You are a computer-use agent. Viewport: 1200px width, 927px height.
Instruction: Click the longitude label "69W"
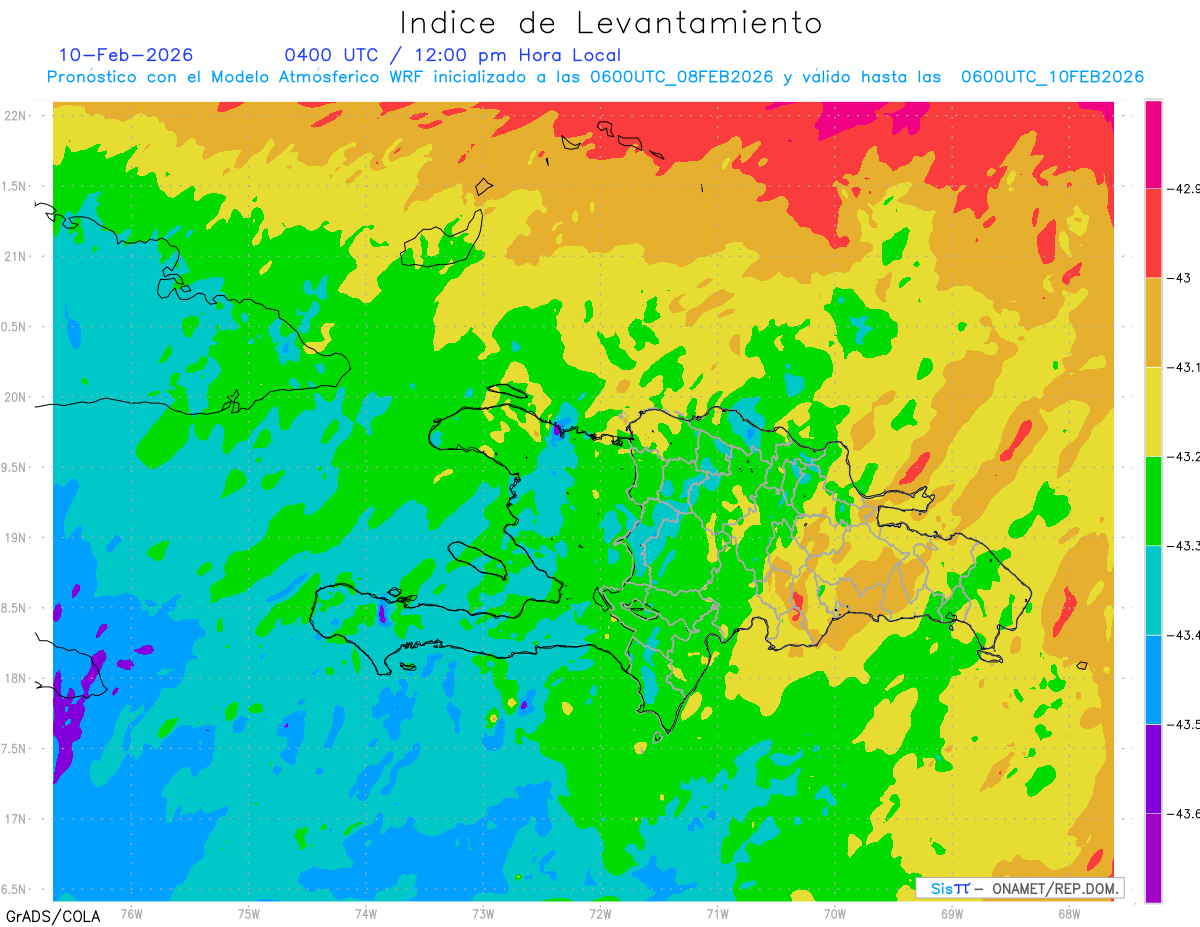(x=952, y=914)
